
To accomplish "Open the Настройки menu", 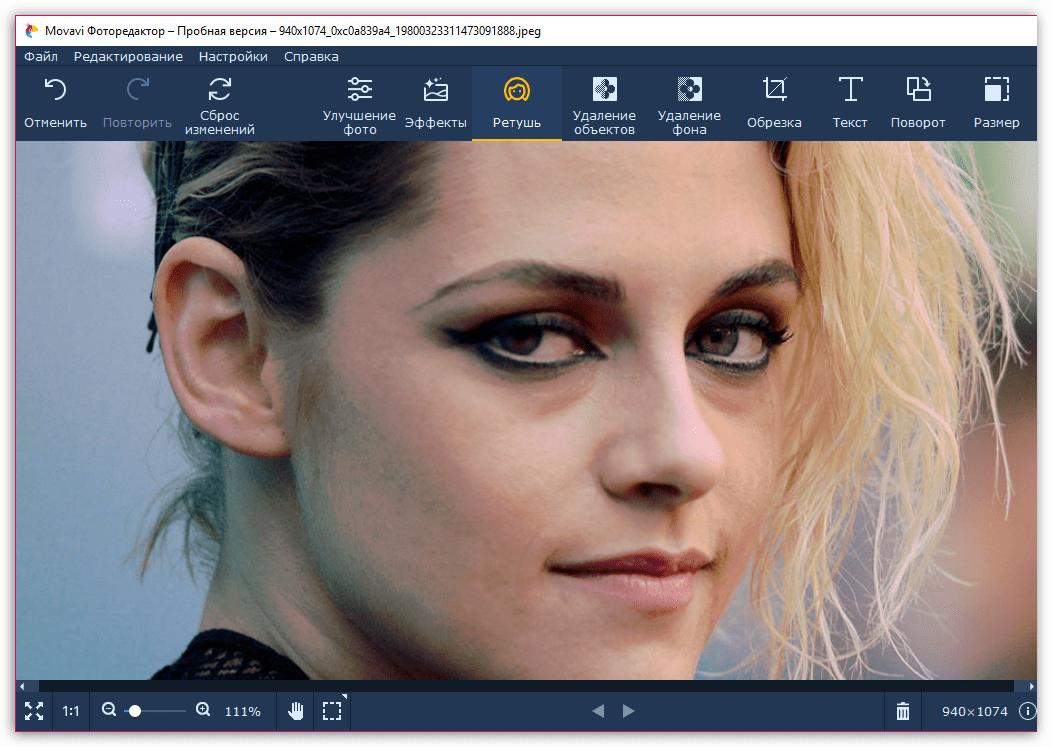I will (x=233, y=57).
